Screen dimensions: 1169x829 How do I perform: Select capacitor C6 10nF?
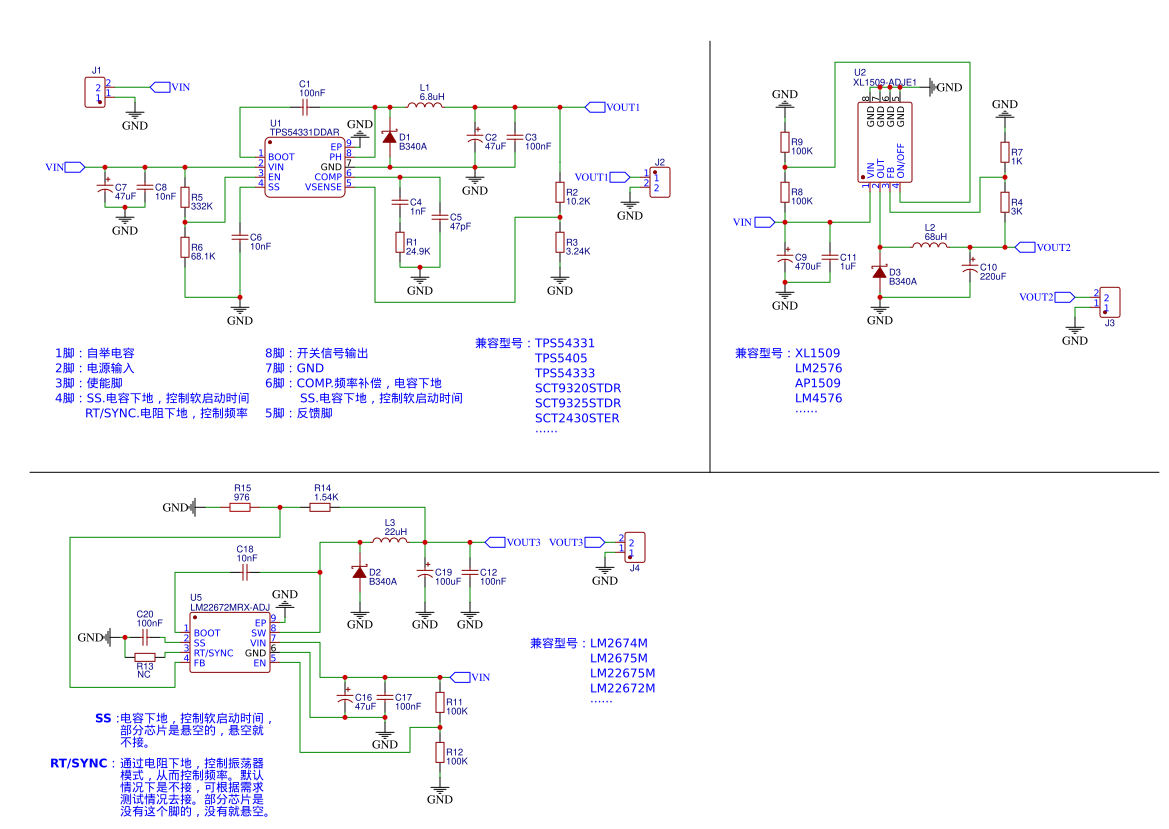240,237
